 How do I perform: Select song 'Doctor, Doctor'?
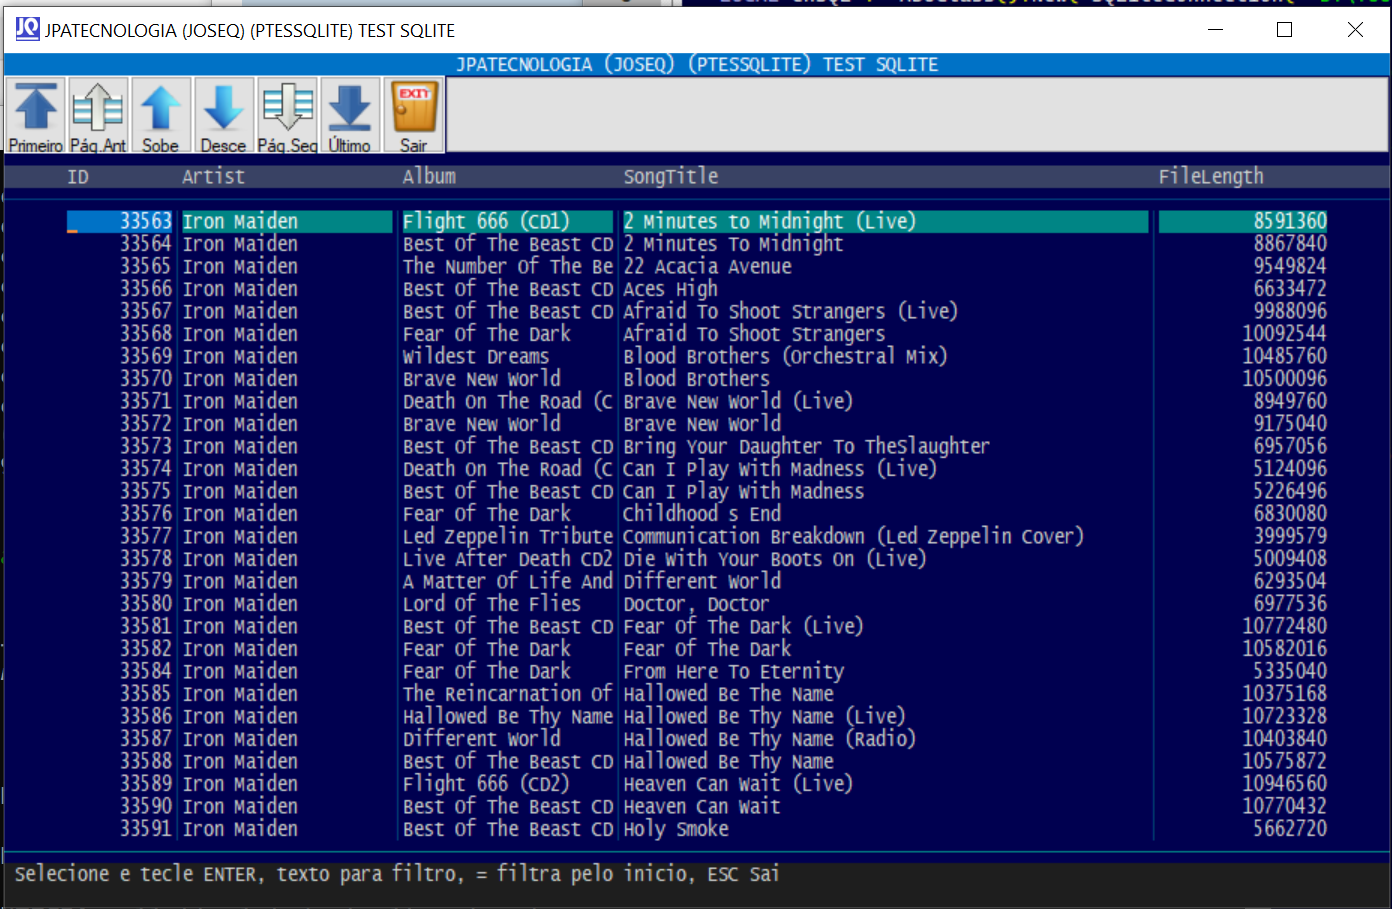696,604
